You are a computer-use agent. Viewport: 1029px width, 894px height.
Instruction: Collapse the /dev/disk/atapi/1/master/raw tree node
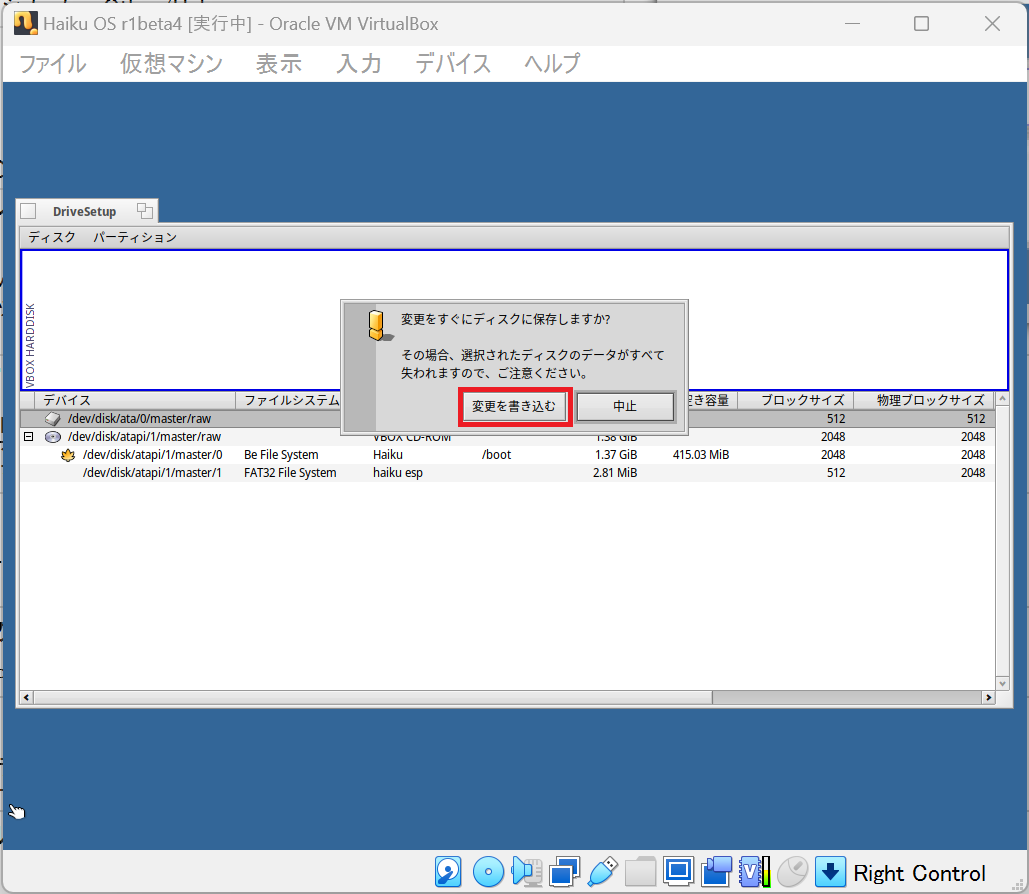tap(29, 436)
